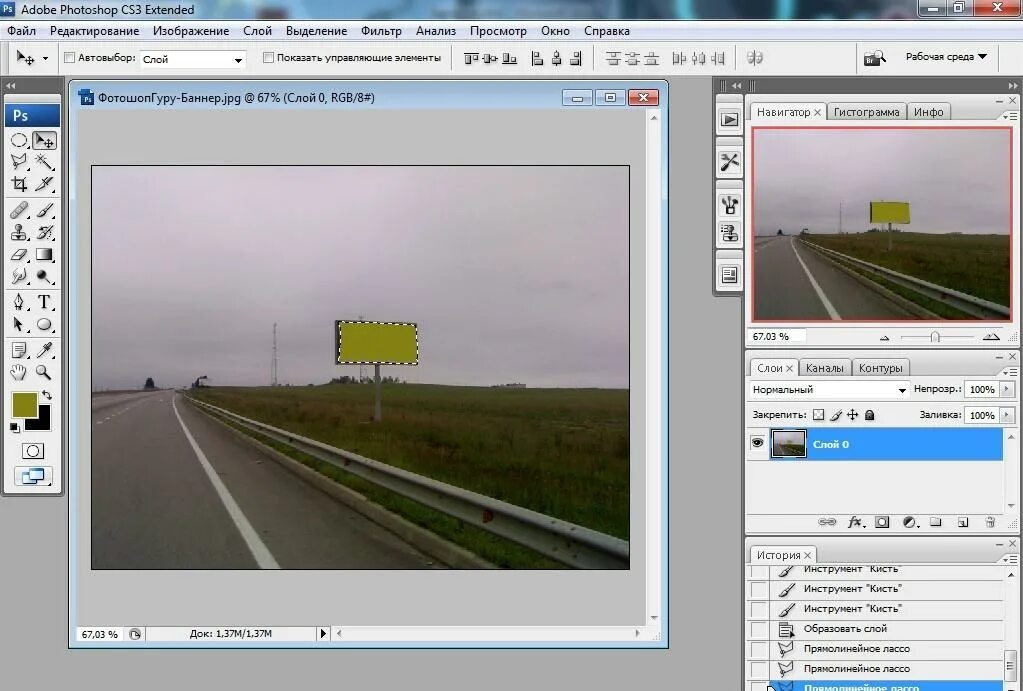Create a new layer
This screenshot has height=691, width=1023.
point(963,522)
